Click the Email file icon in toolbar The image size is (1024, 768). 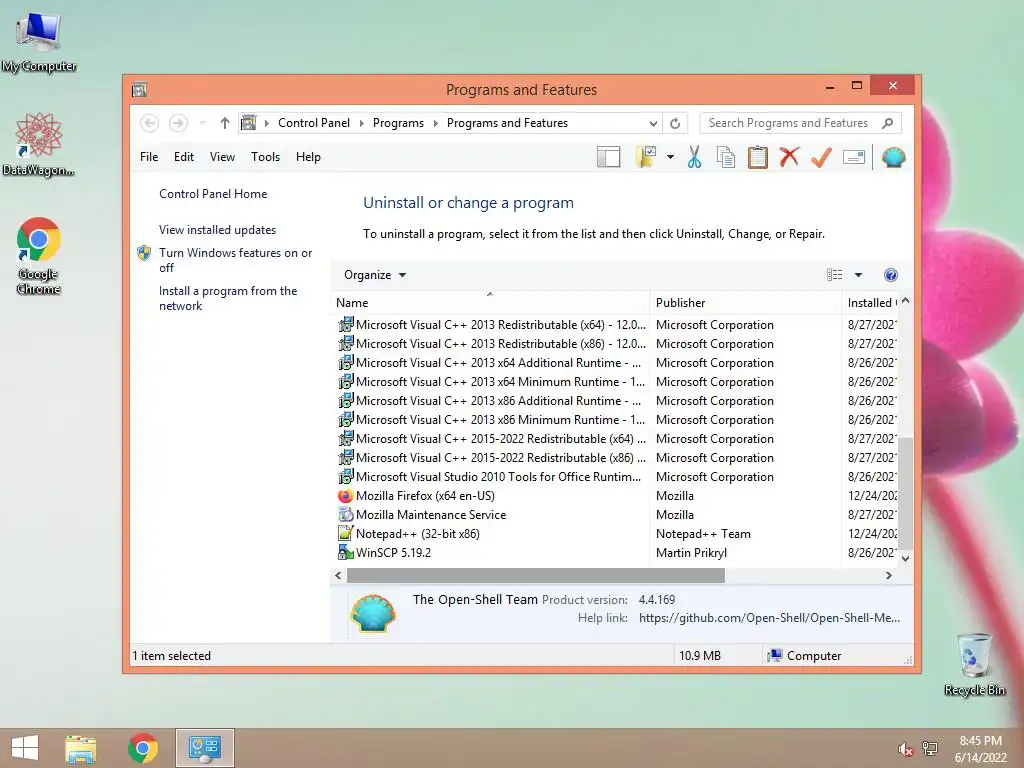pyautogui.click(x=854, y=157)
